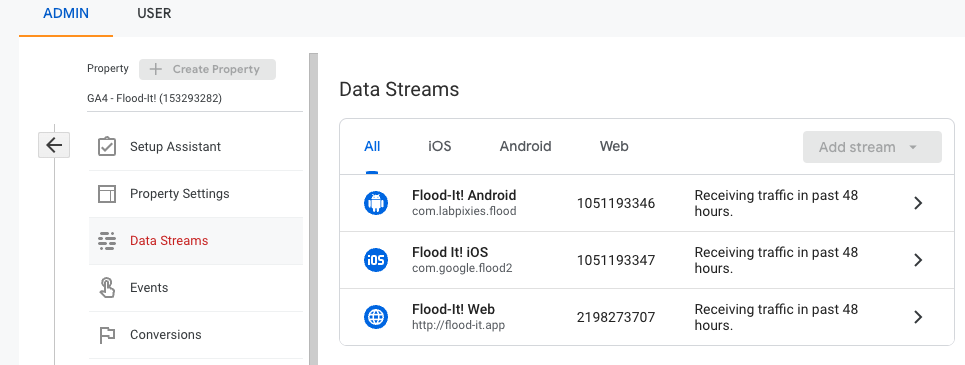
Task: Click the Flood It! iOS stream name
Action: tap(450, 252)
